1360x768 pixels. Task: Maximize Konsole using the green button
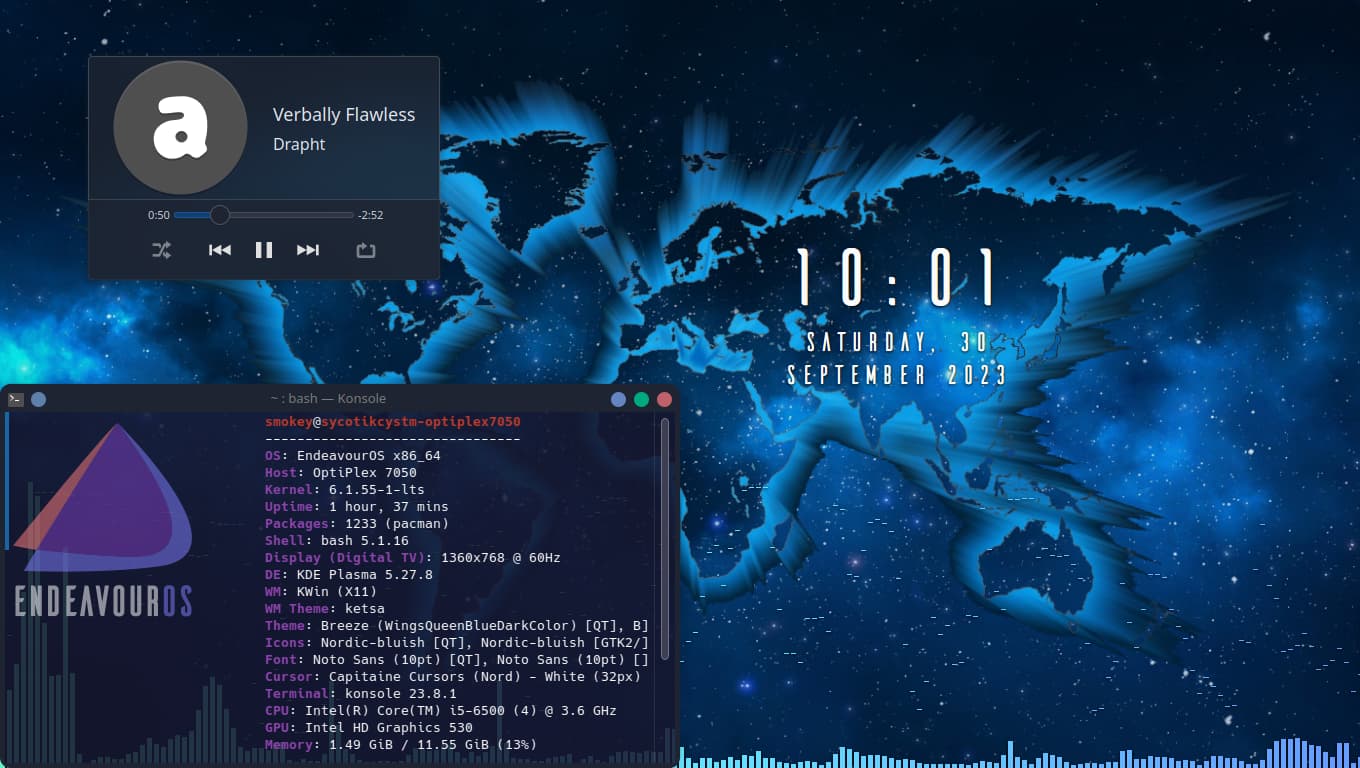tap(641, 399)
